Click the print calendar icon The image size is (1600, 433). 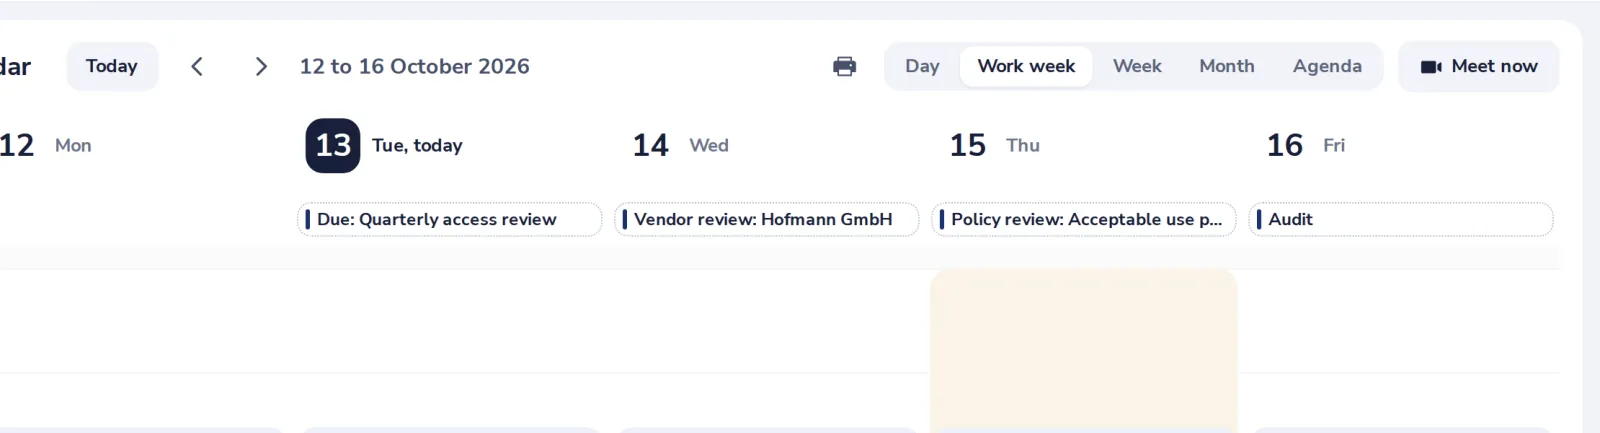click(x=844, y=66)
